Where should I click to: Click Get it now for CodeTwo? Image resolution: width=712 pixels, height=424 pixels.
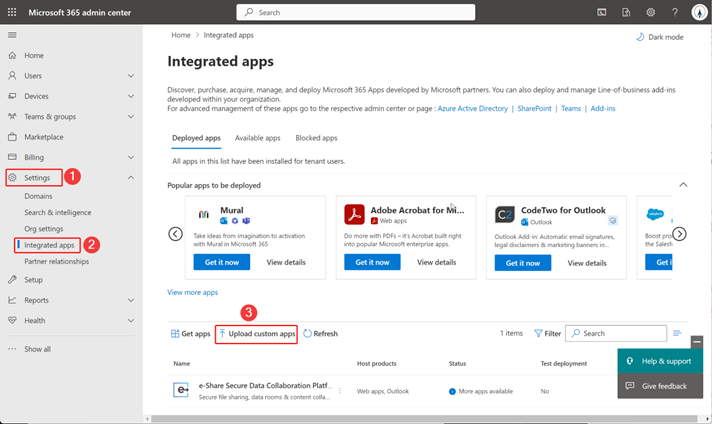click(x=523, y=263)
